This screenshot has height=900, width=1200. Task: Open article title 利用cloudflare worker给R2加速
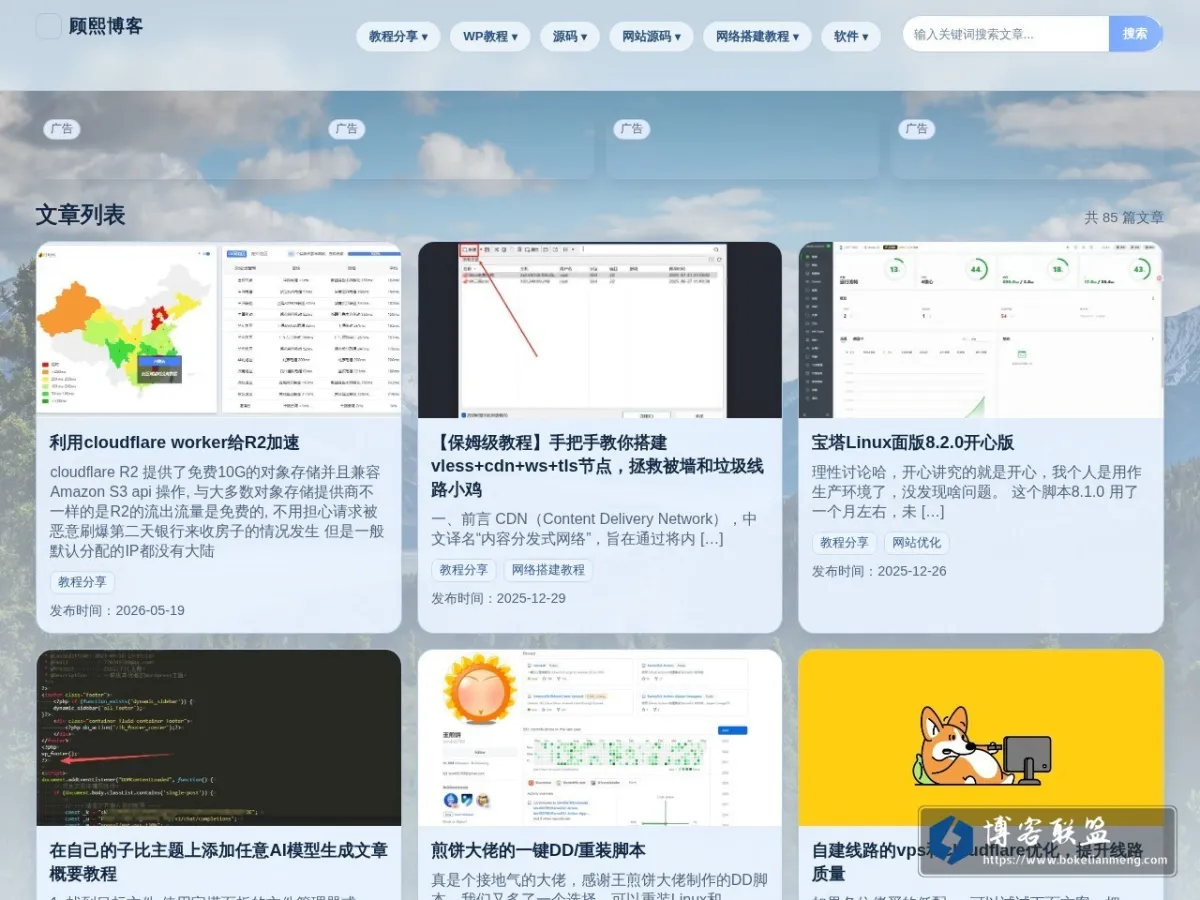pos(174,442)
